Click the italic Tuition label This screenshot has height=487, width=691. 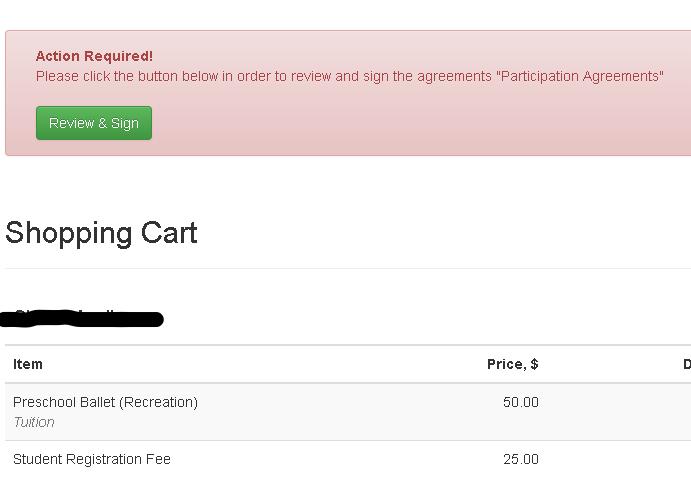point(34,422)
